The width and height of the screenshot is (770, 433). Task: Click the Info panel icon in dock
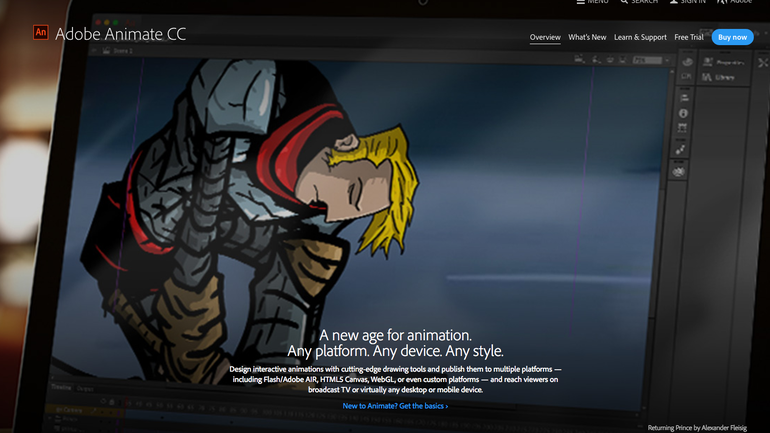683,114
